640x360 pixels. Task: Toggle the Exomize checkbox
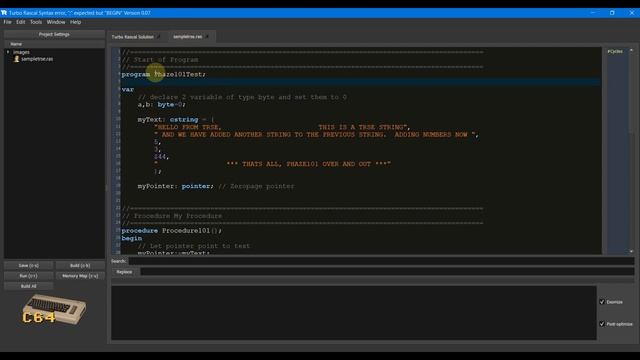click(x=602, y=302)
